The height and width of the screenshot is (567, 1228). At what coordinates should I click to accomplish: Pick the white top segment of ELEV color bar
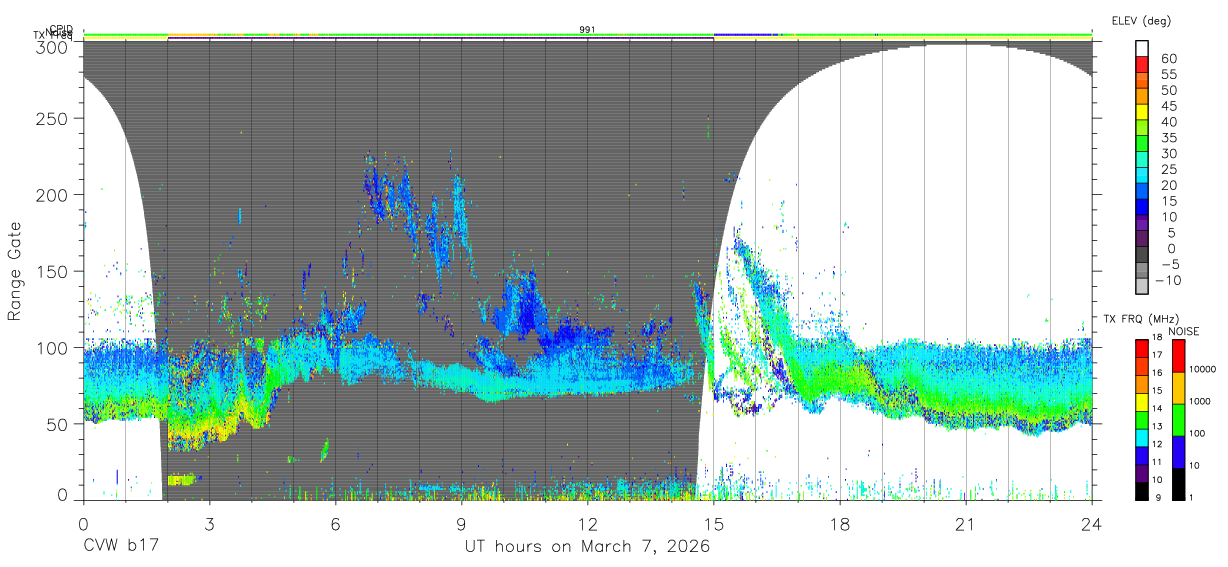[x=1142, y=47]
